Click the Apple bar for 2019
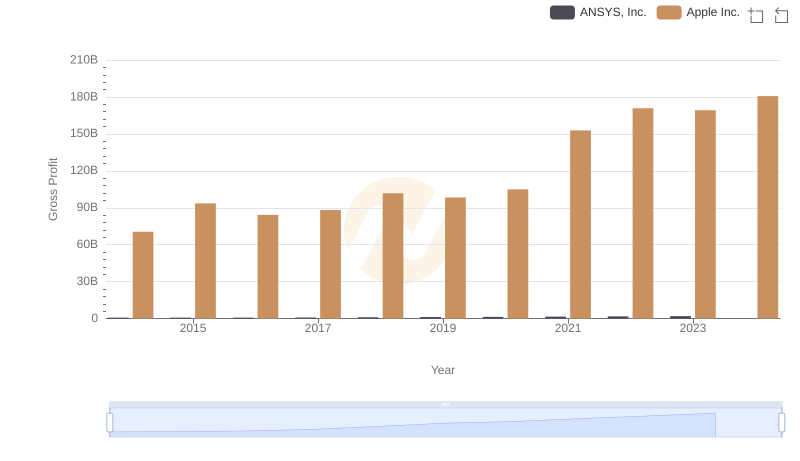Screen dimensions: 800x461 click(x=456, y=258)
